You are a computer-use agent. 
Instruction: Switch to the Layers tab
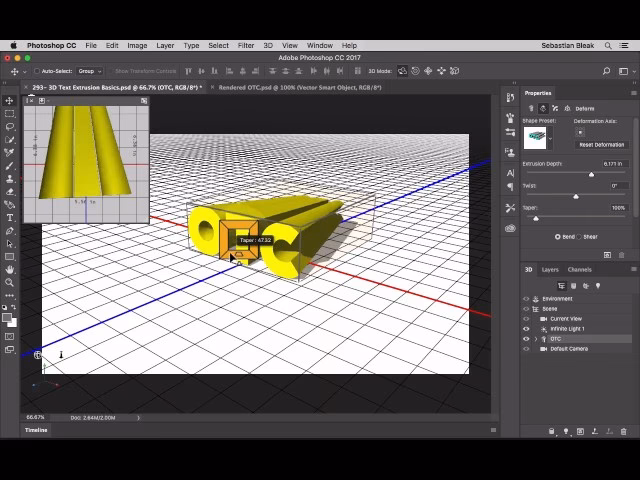tap(550, 269)
